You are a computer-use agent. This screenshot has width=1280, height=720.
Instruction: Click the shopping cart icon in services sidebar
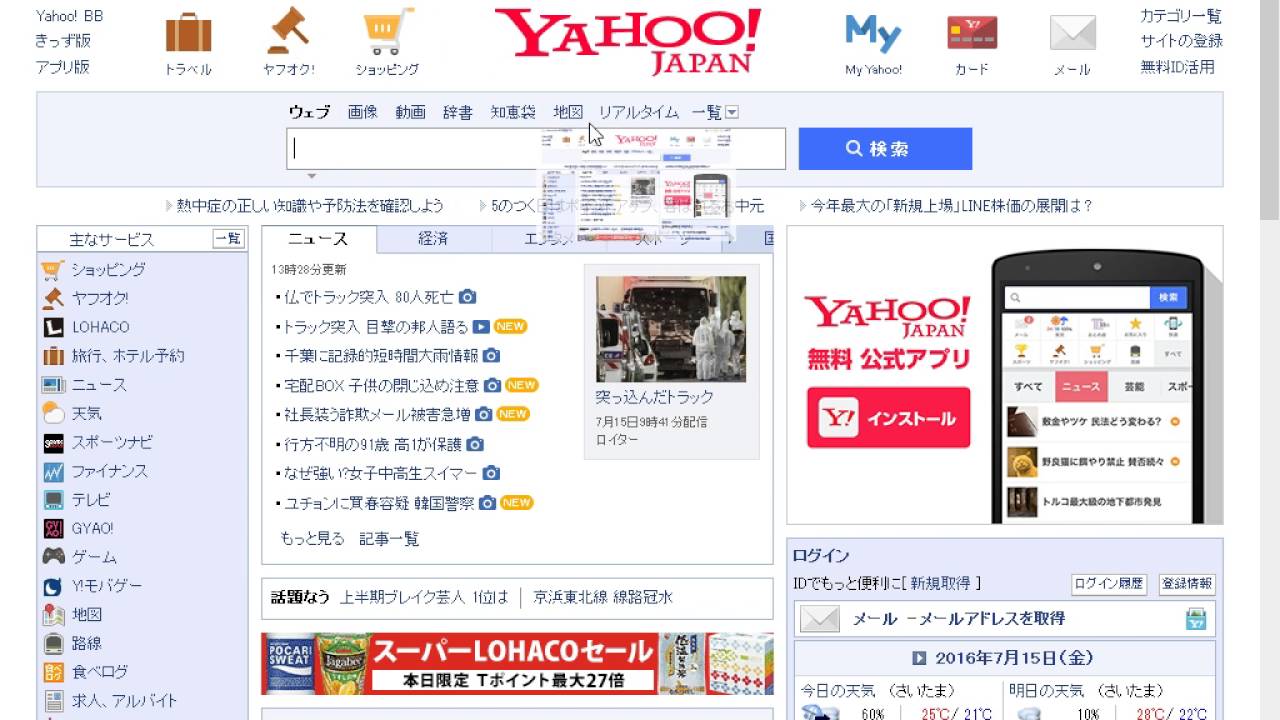pyautogui.click(x=53, y=269)
